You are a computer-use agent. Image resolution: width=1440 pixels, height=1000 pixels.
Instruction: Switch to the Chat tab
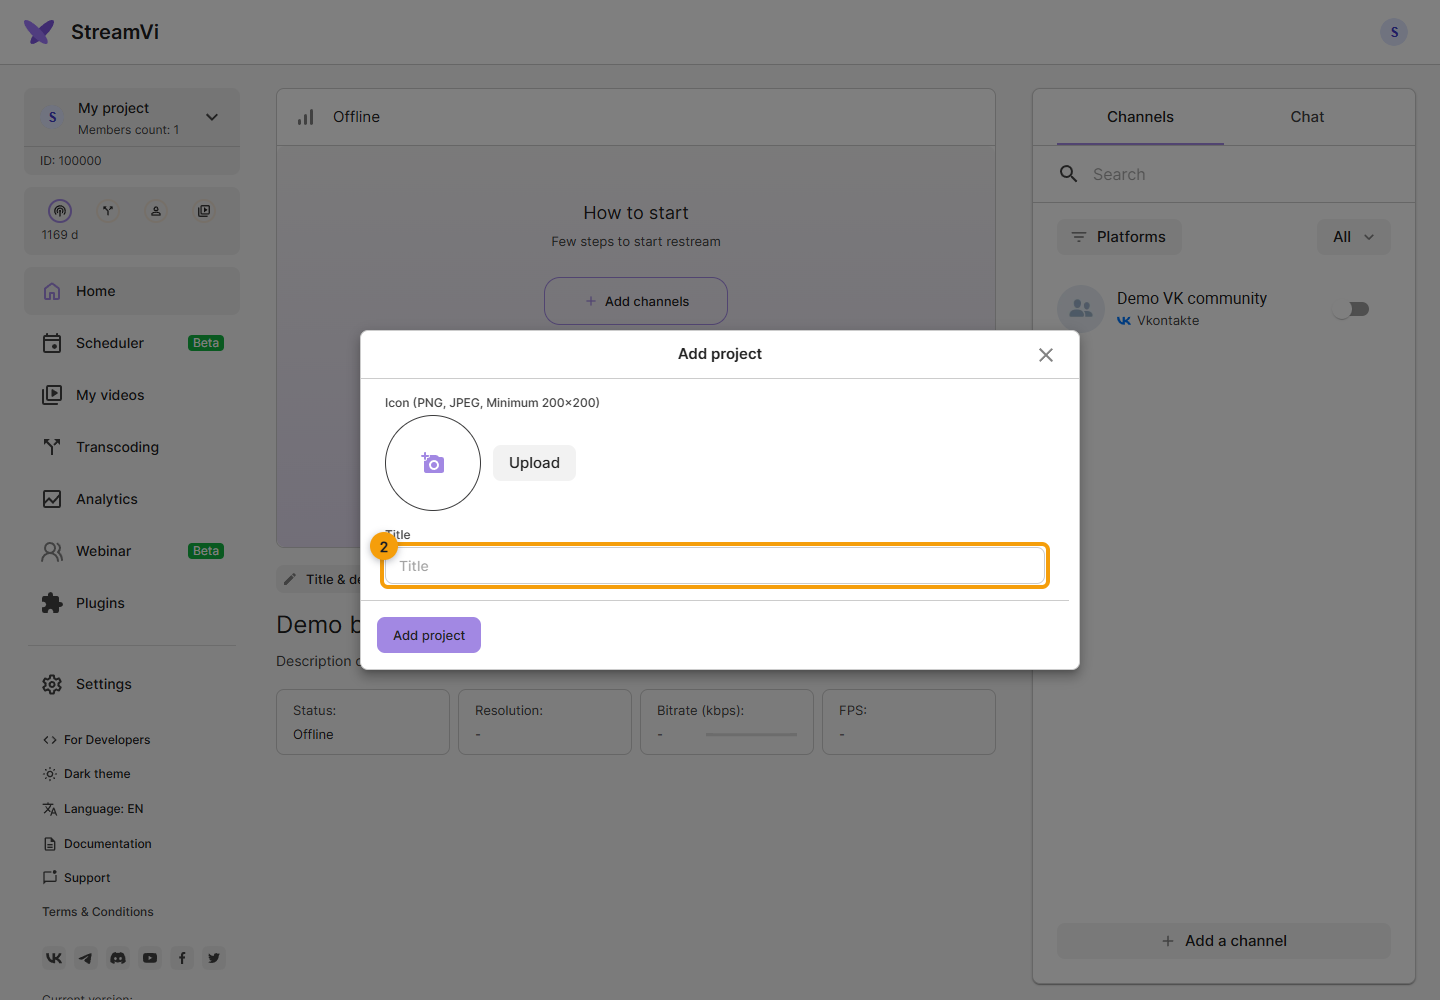[1307, 117]
